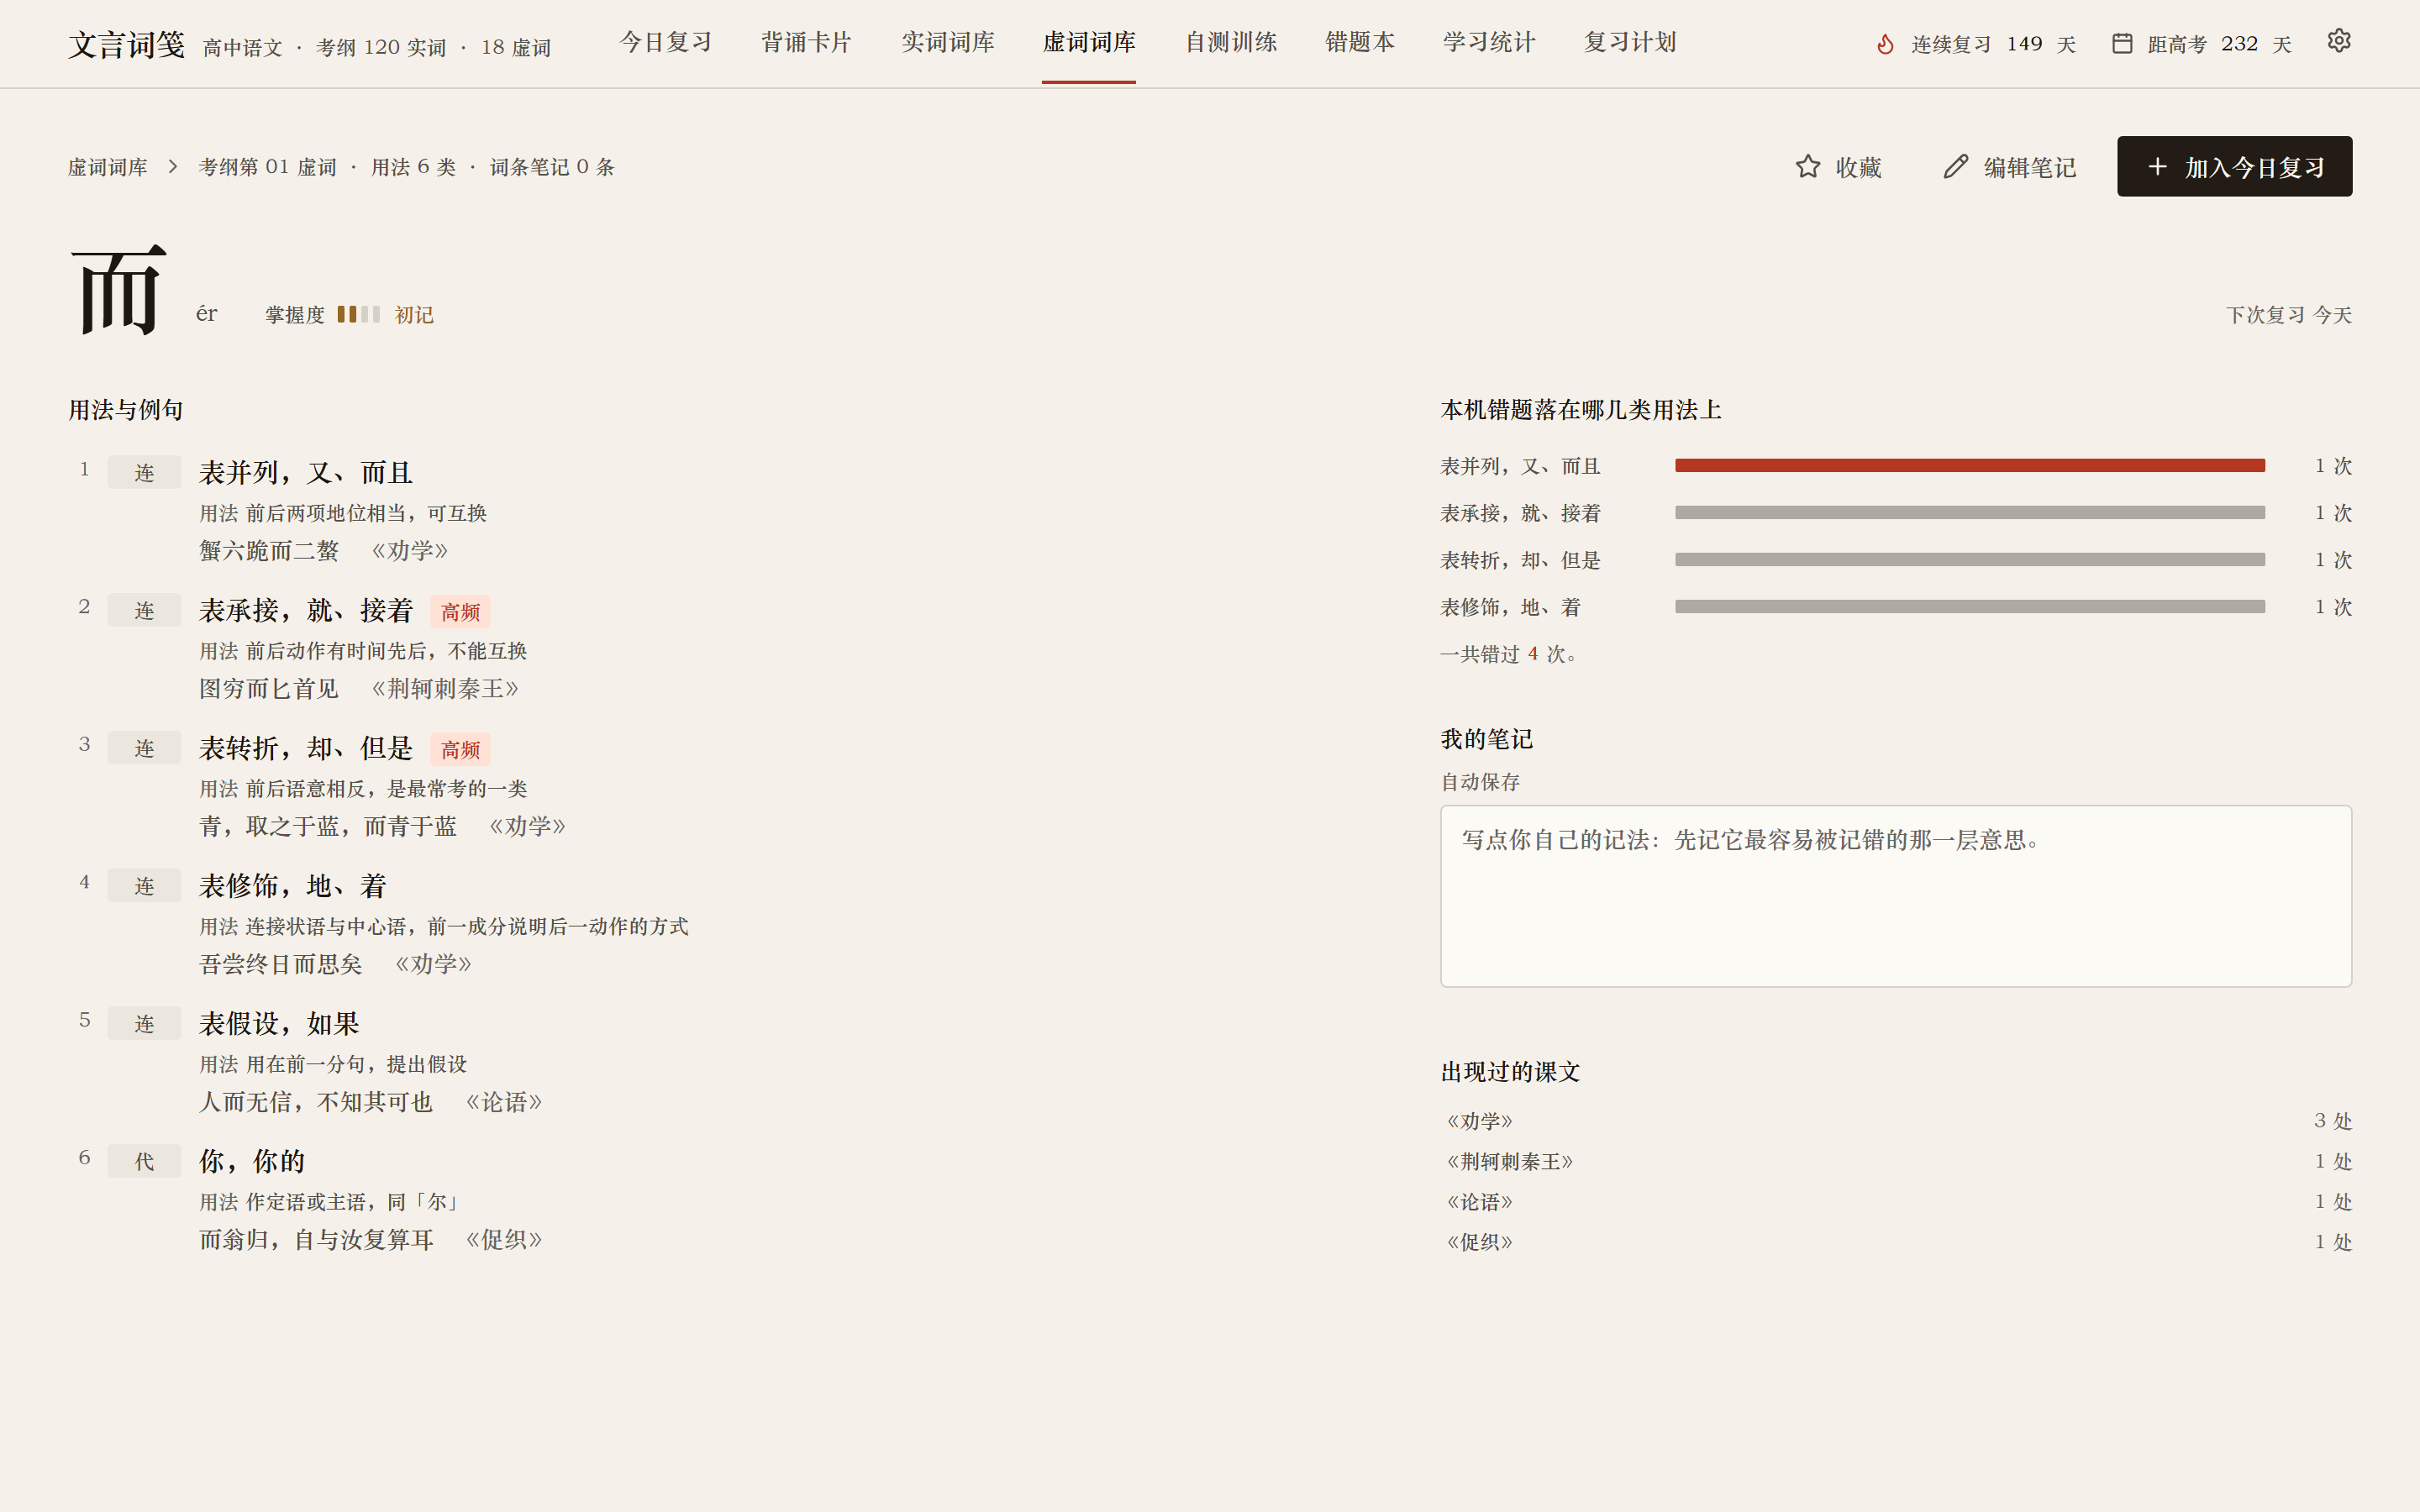Click the 代 tag of usage 6
The image size is (2420, 1512).
144,1161
